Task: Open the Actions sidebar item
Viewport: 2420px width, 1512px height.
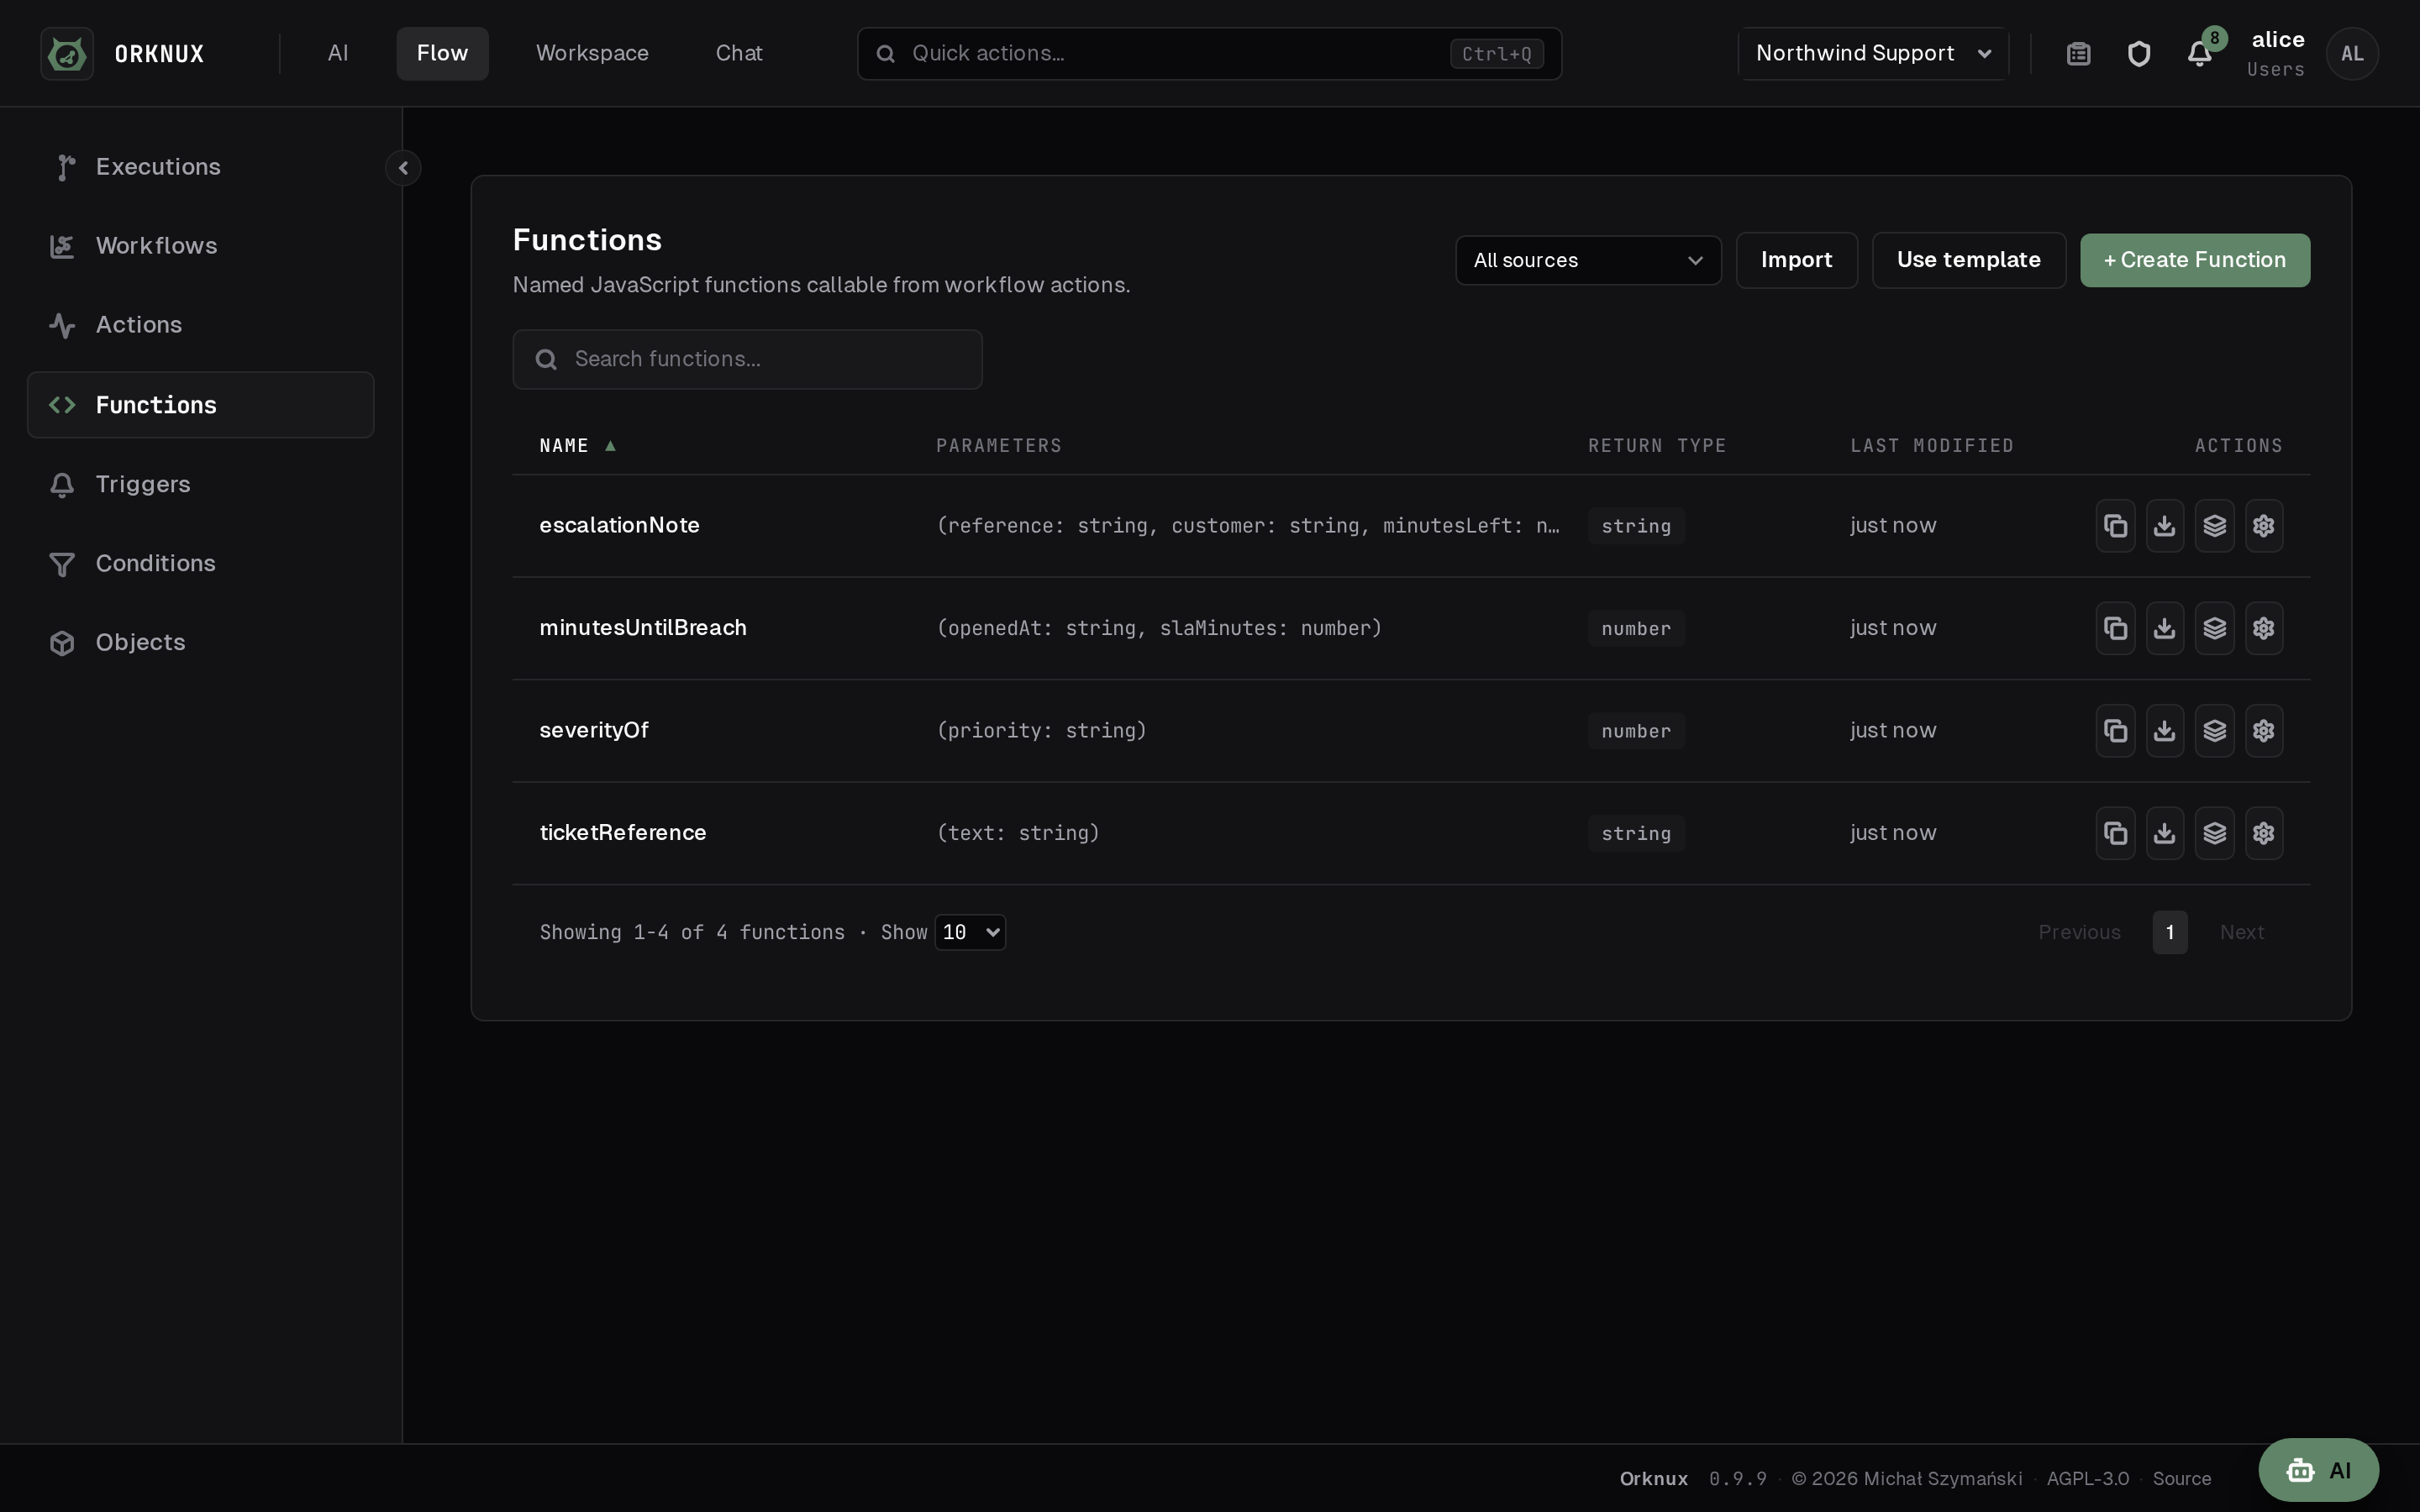Action: pos(200,325)
